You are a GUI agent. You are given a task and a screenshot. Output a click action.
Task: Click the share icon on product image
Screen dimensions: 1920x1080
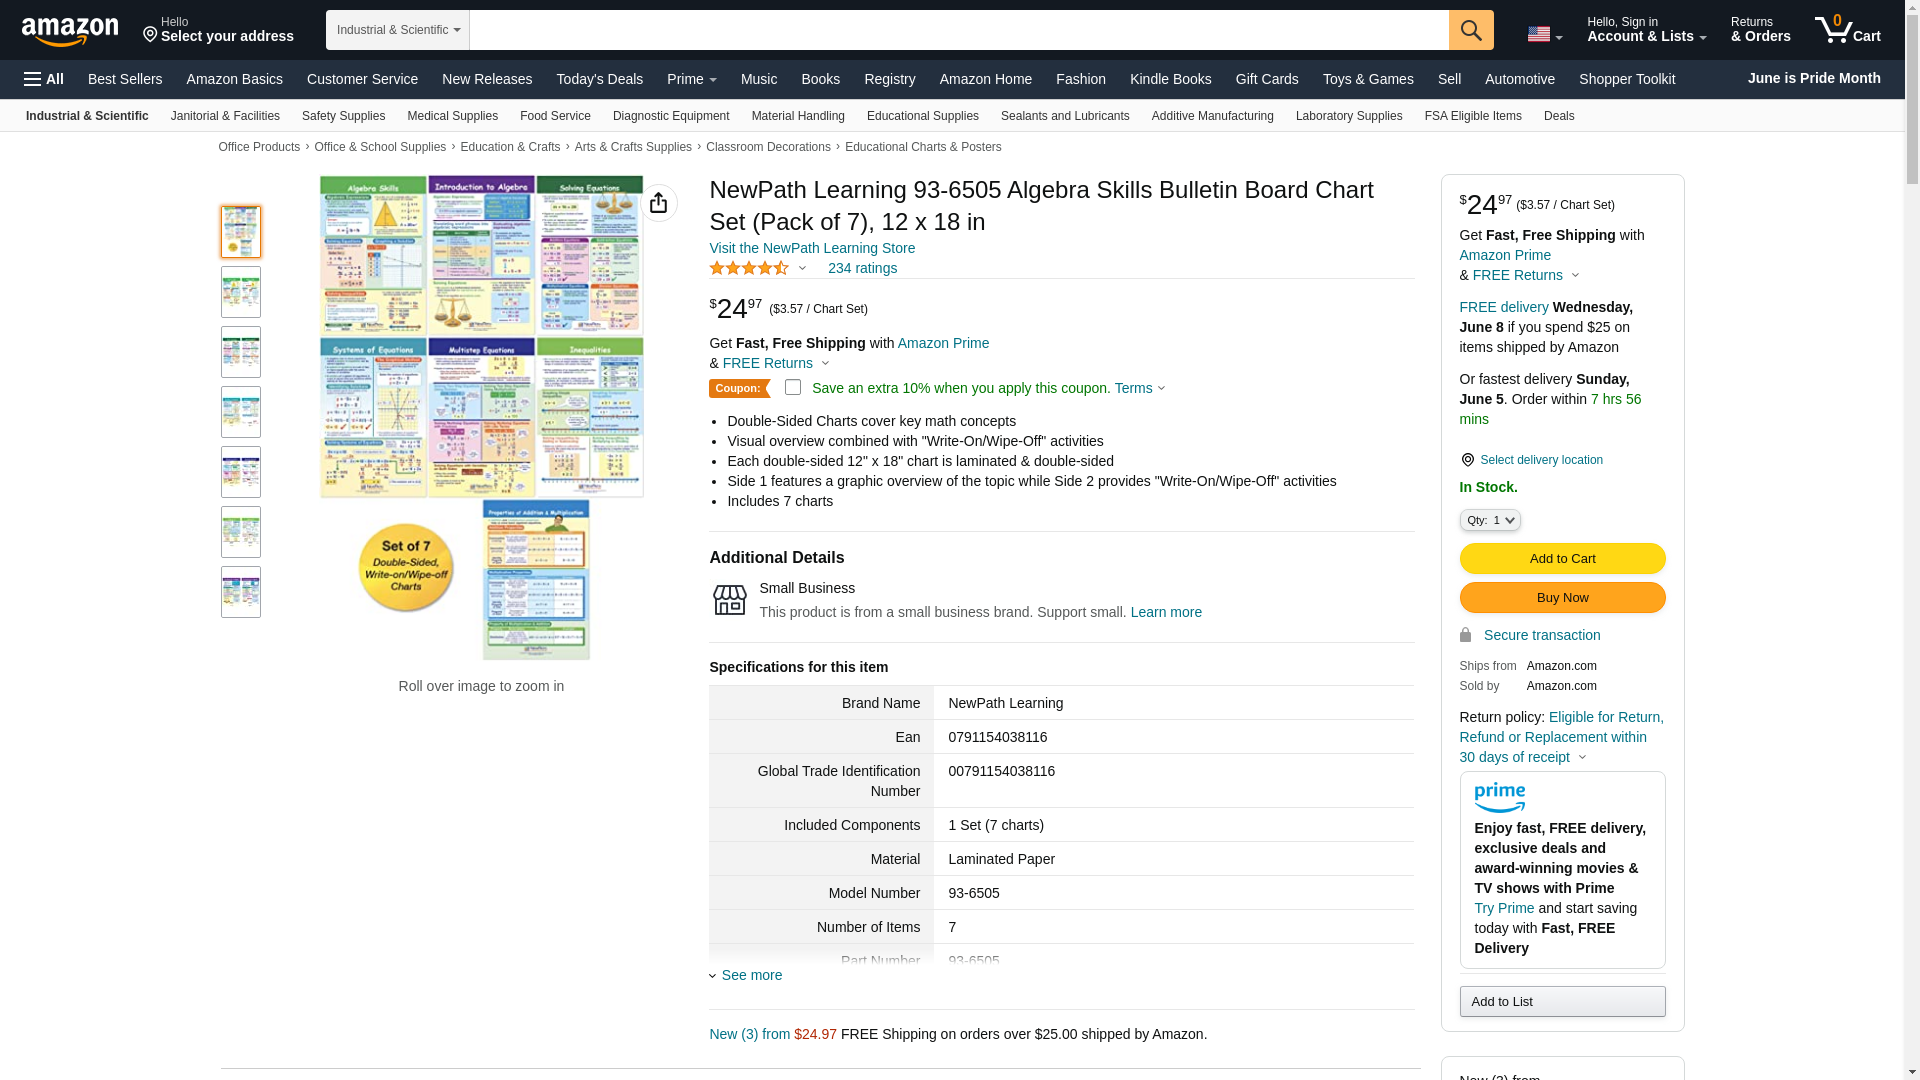(x=658, y=203)
